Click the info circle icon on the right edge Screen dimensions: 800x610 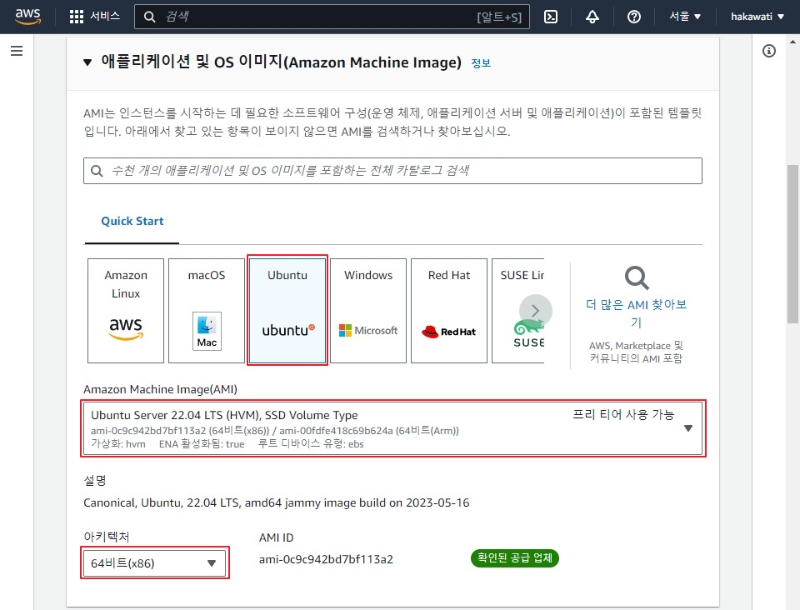click(x=767, y=50)
